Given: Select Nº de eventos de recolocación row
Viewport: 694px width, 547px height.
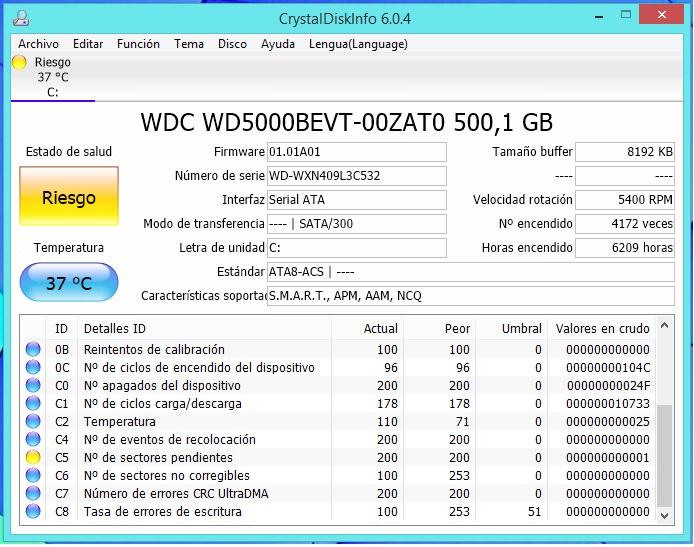Looking at the screenshot, I should click(338, 439).
